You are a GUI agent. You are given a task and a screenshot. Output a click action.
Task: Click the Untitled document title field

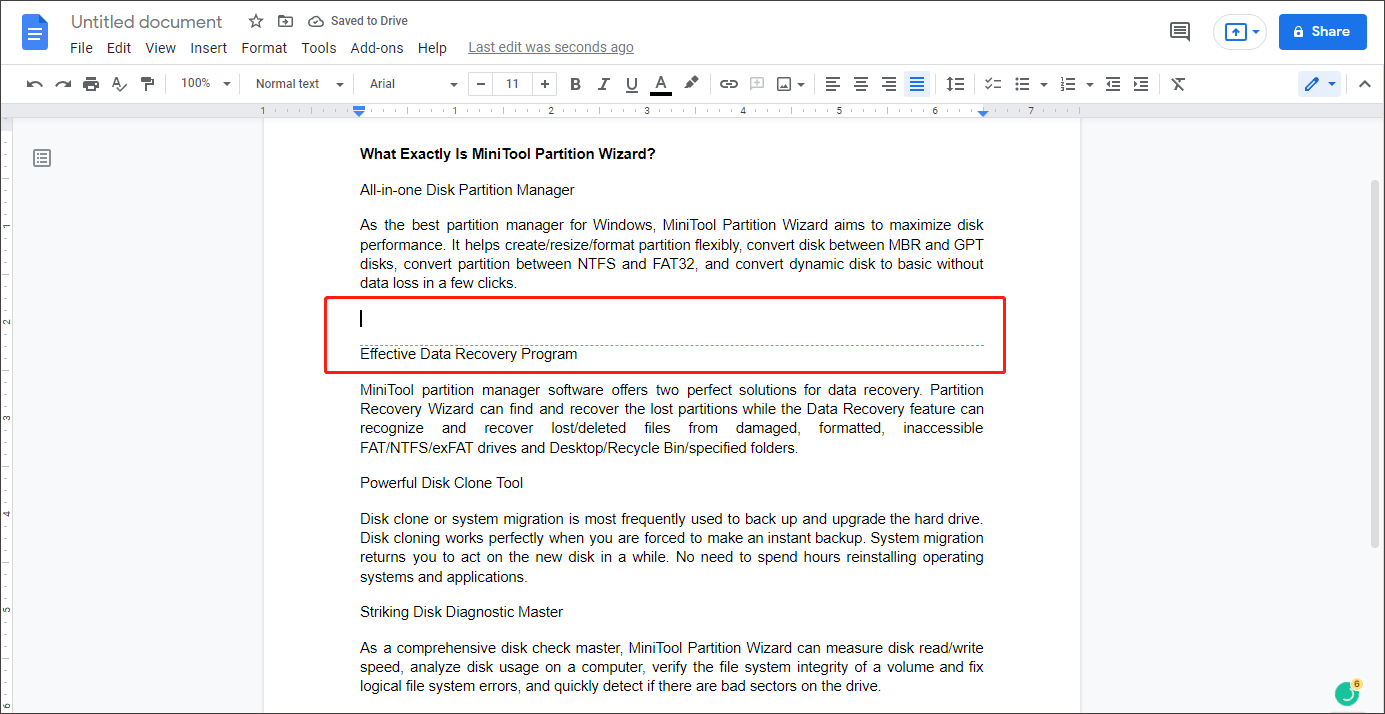click(147, 22)
